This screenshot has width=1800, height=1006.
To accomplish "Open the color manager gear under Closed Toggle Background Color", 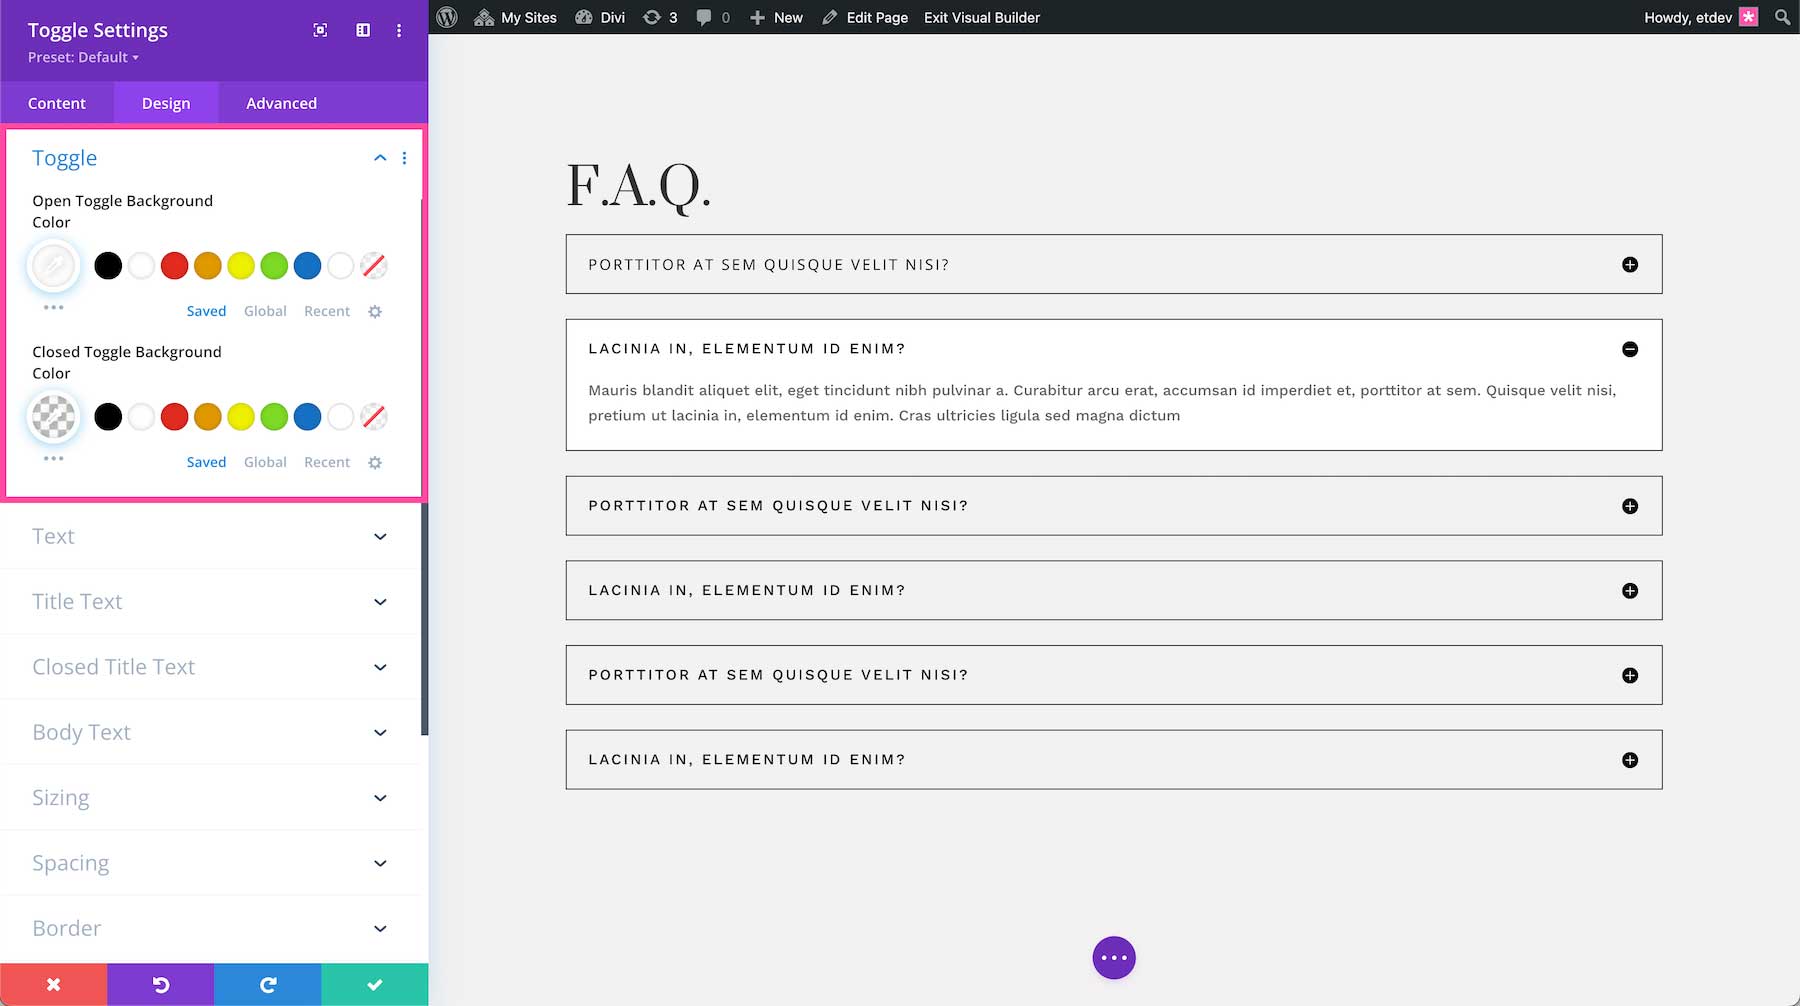I will (375, 462).
